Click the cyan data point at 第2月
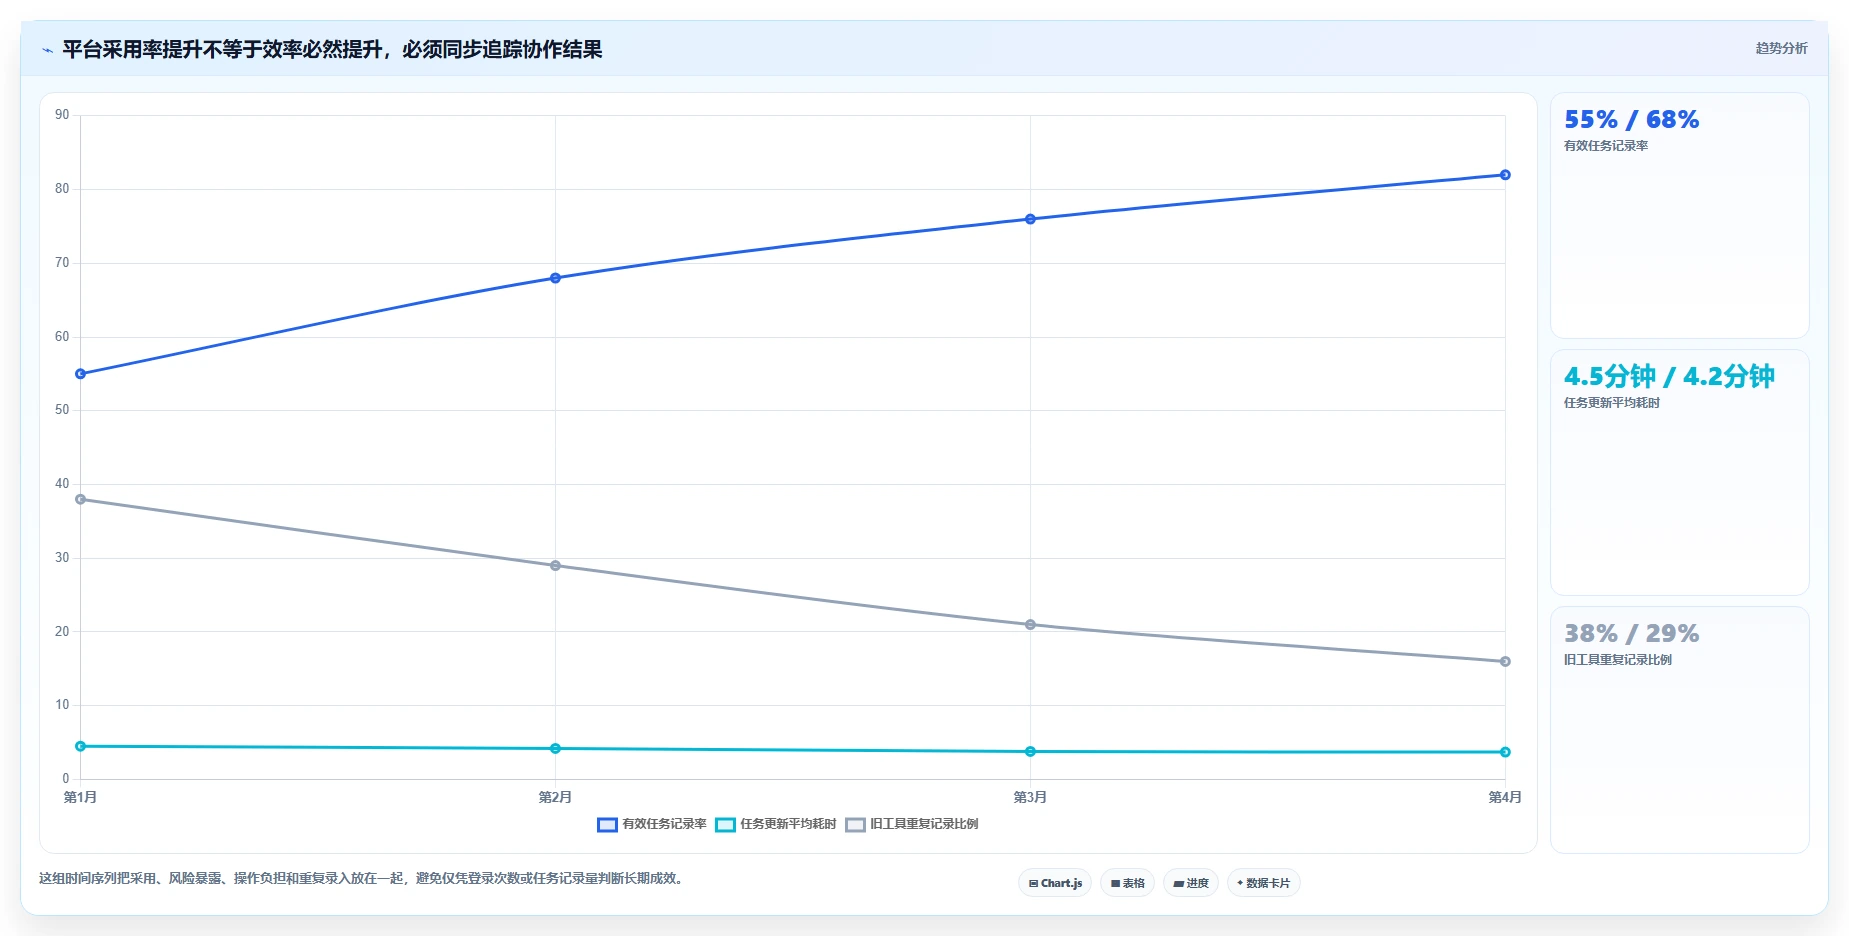The width and height of the screenshot is (1849, 936). 555,748
